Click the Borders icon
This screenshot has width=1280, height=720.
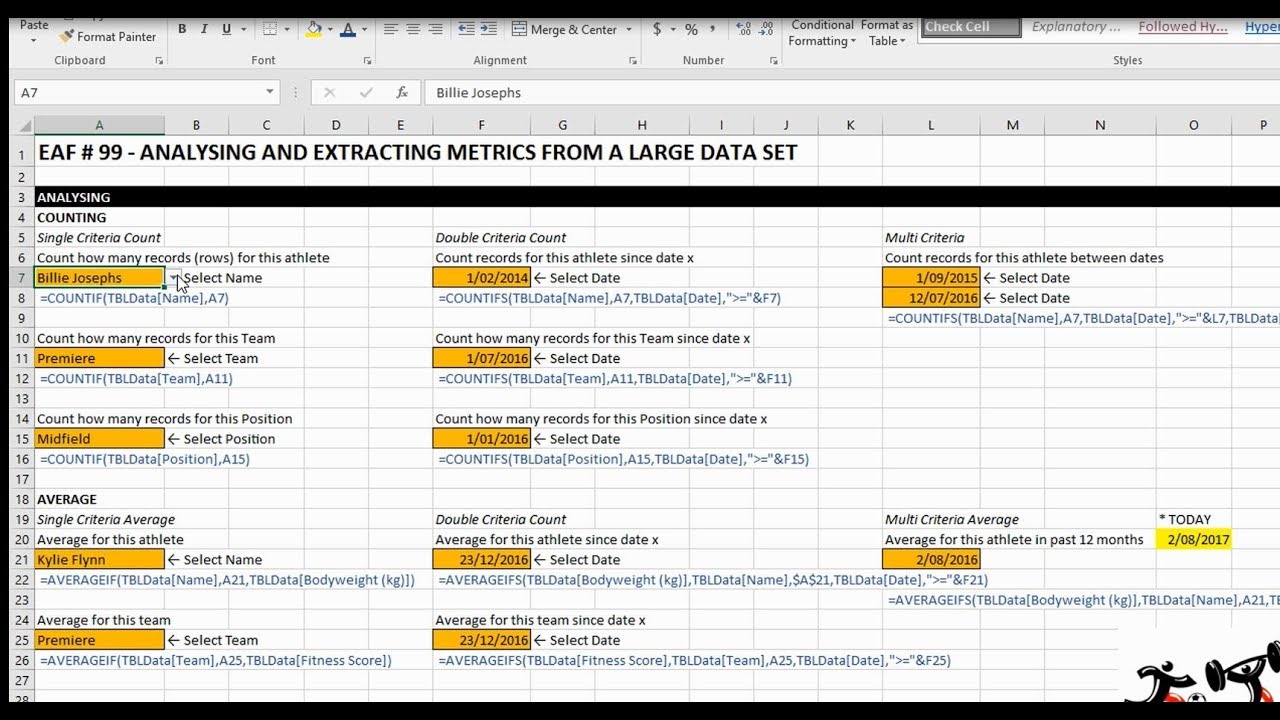coord(270,30)
